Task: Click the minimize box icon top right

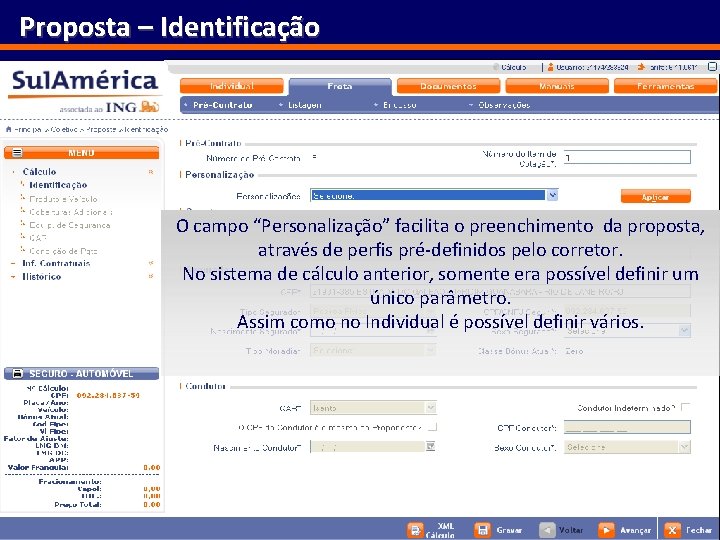Action: click(x=712, y=67)
